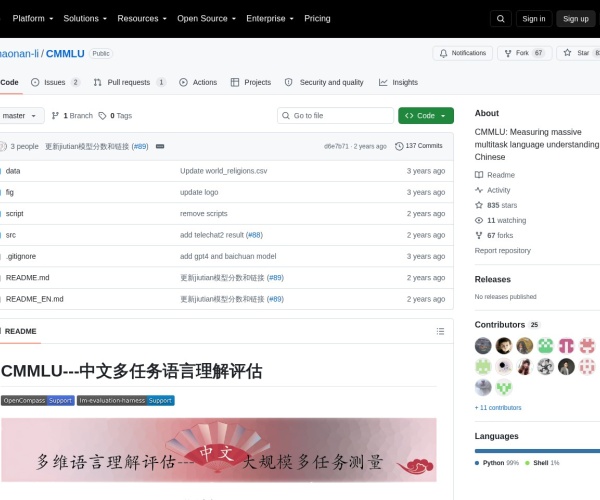Open the README_EN.md file
This screenshot has width=600, height=500.
(x=34, y=299)
